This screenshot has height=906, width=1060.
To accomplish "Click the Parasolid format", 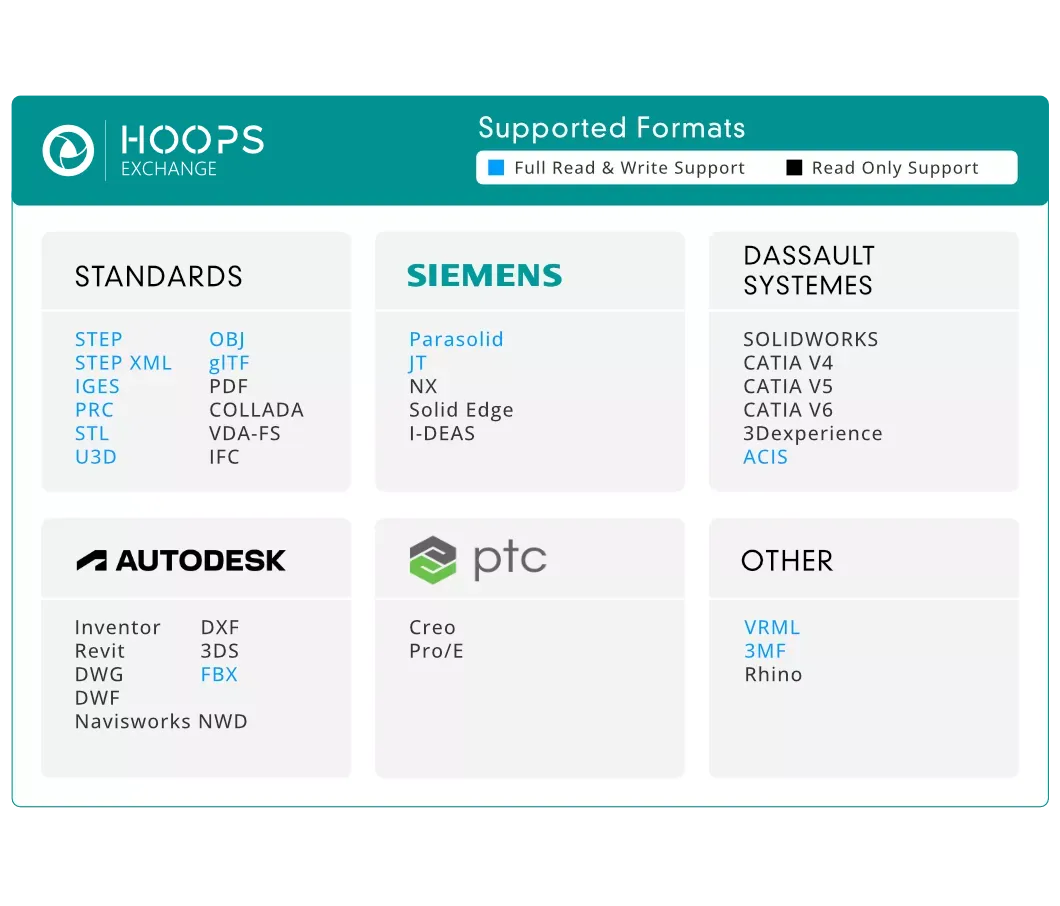I will 456,339.
